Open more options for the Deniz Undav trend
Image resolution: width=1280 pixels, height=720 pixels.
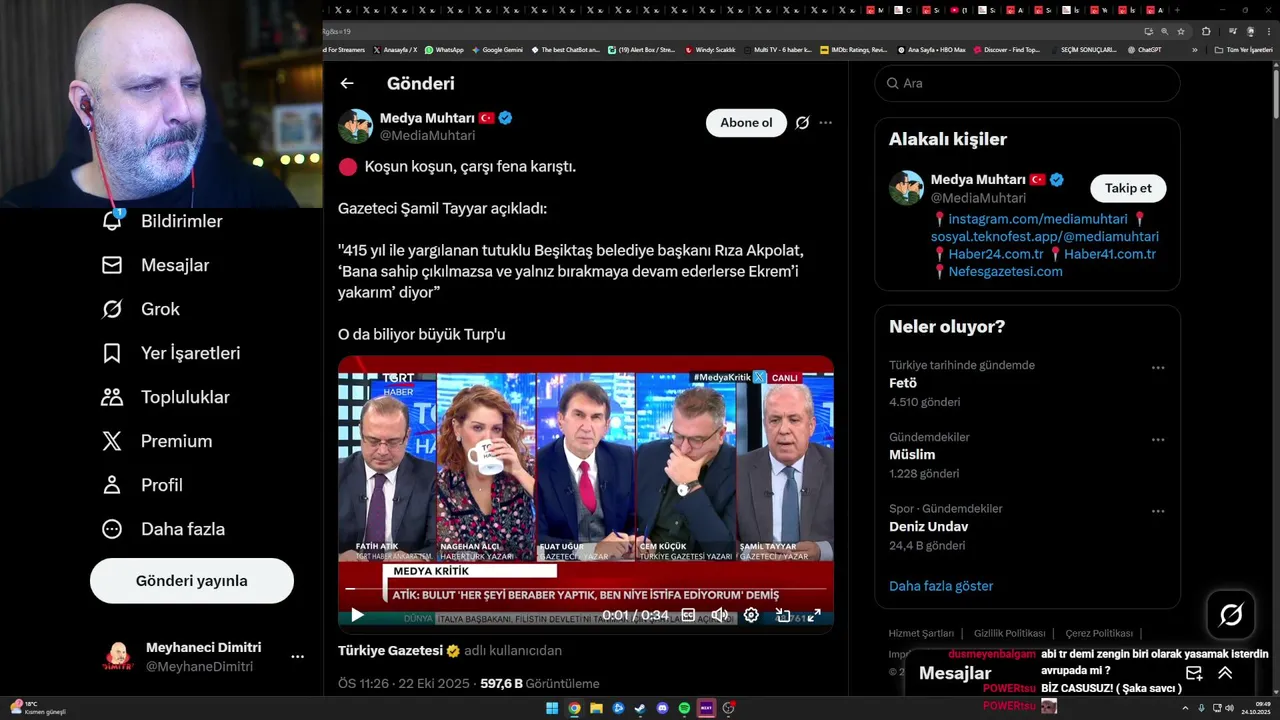(1158, 511)
